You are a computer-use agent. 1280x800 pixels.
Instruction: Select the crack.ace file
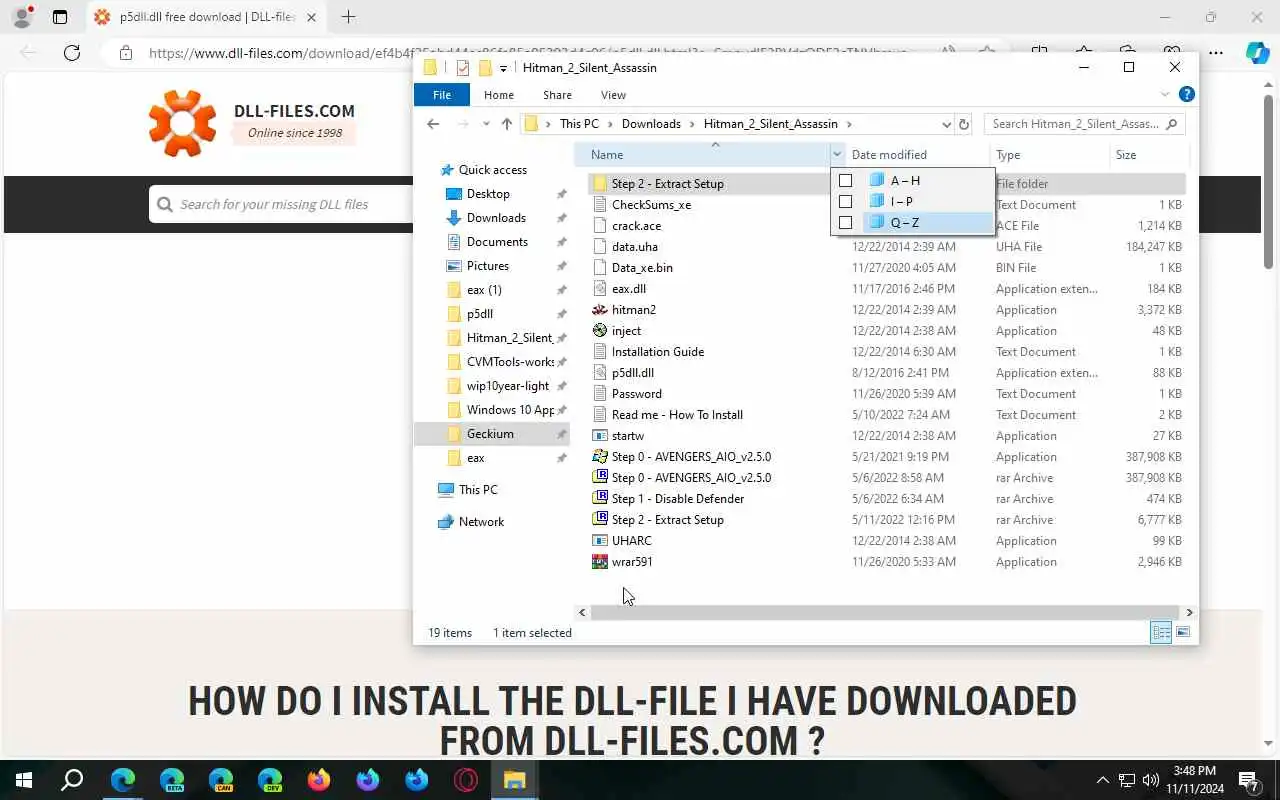coord(636,226)
